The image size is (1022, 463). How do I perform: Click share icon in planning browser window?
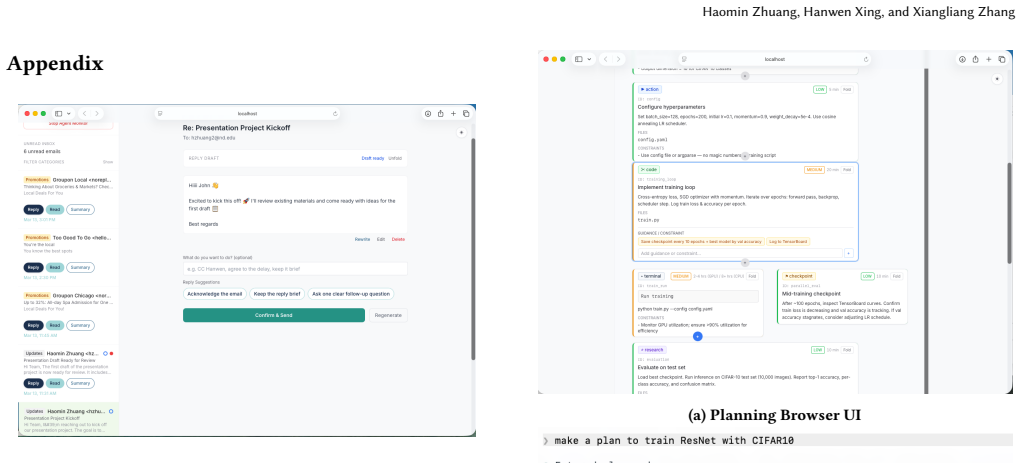click(975, 59)
